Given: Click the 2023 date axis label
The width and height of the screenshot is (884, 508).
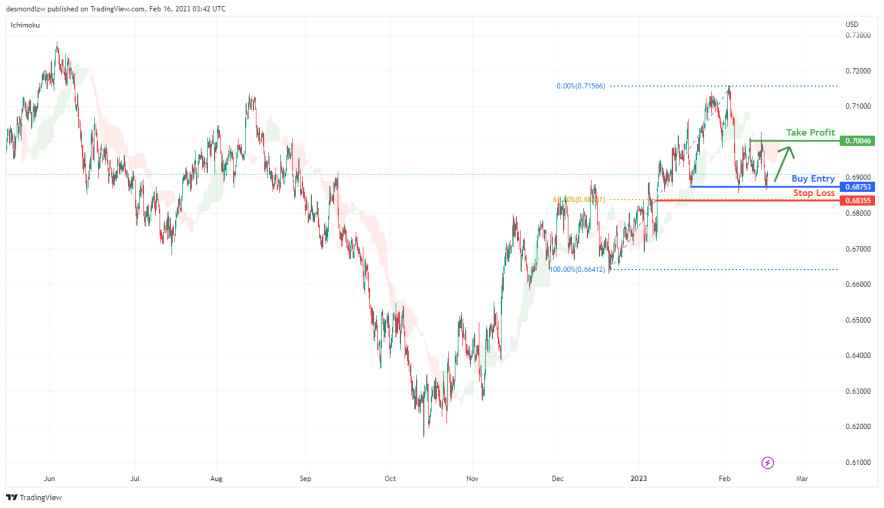Looking at the screenshot, I should coord(639,479).
